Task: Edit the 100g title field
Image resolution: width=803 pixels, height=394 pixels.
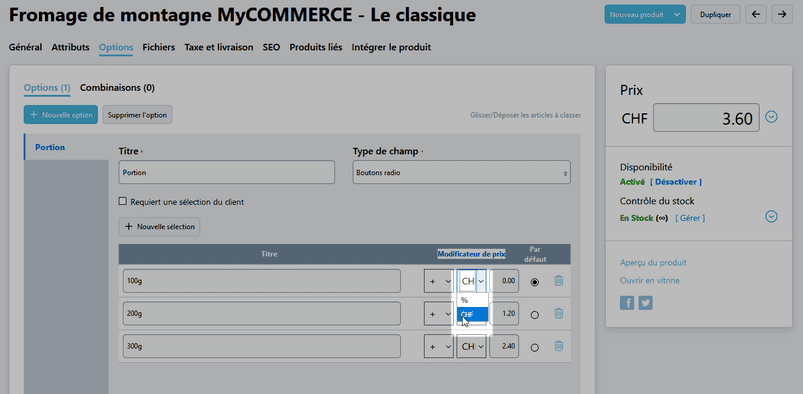Action: [x=262, y=281]
